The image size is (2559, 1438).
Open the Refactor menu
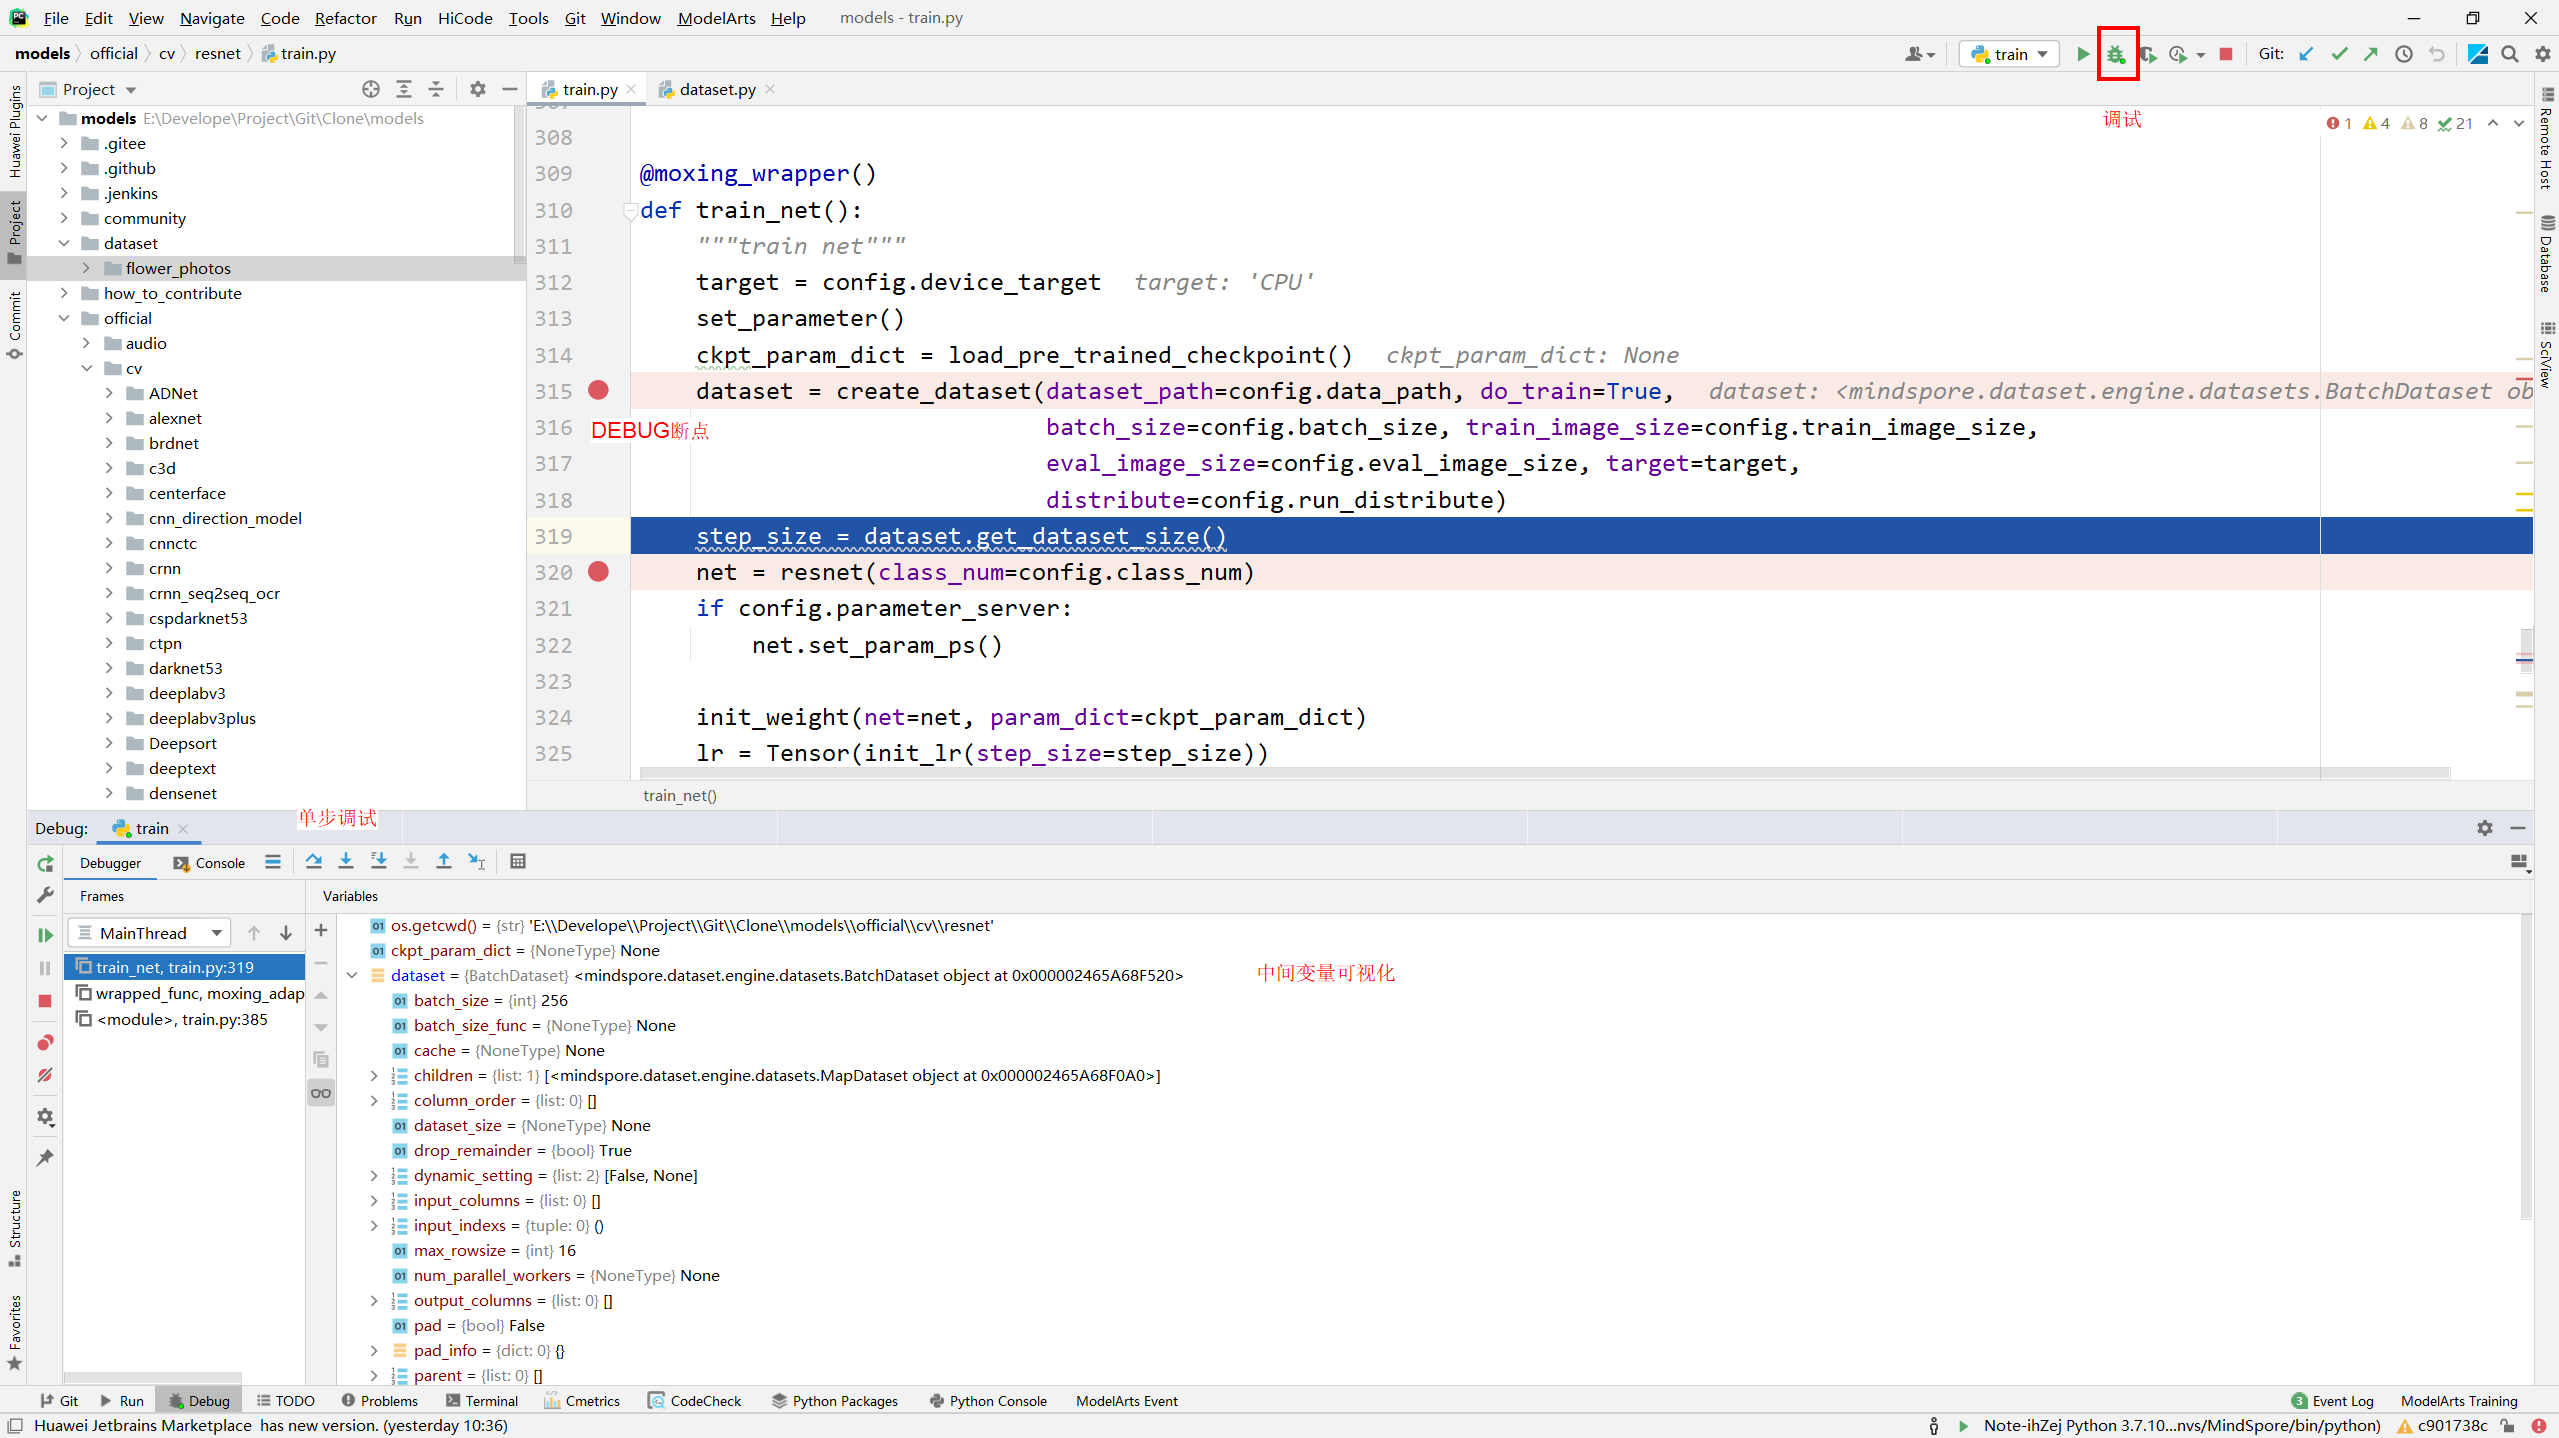345,18
